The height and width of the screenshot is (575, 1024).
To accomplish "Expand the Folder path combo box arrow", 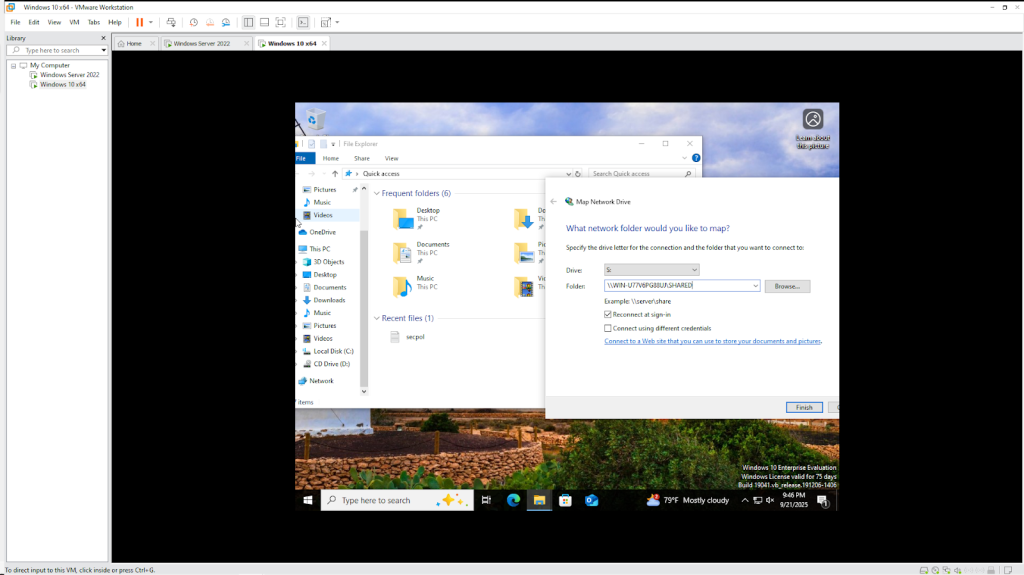I will tap(755, 286).
